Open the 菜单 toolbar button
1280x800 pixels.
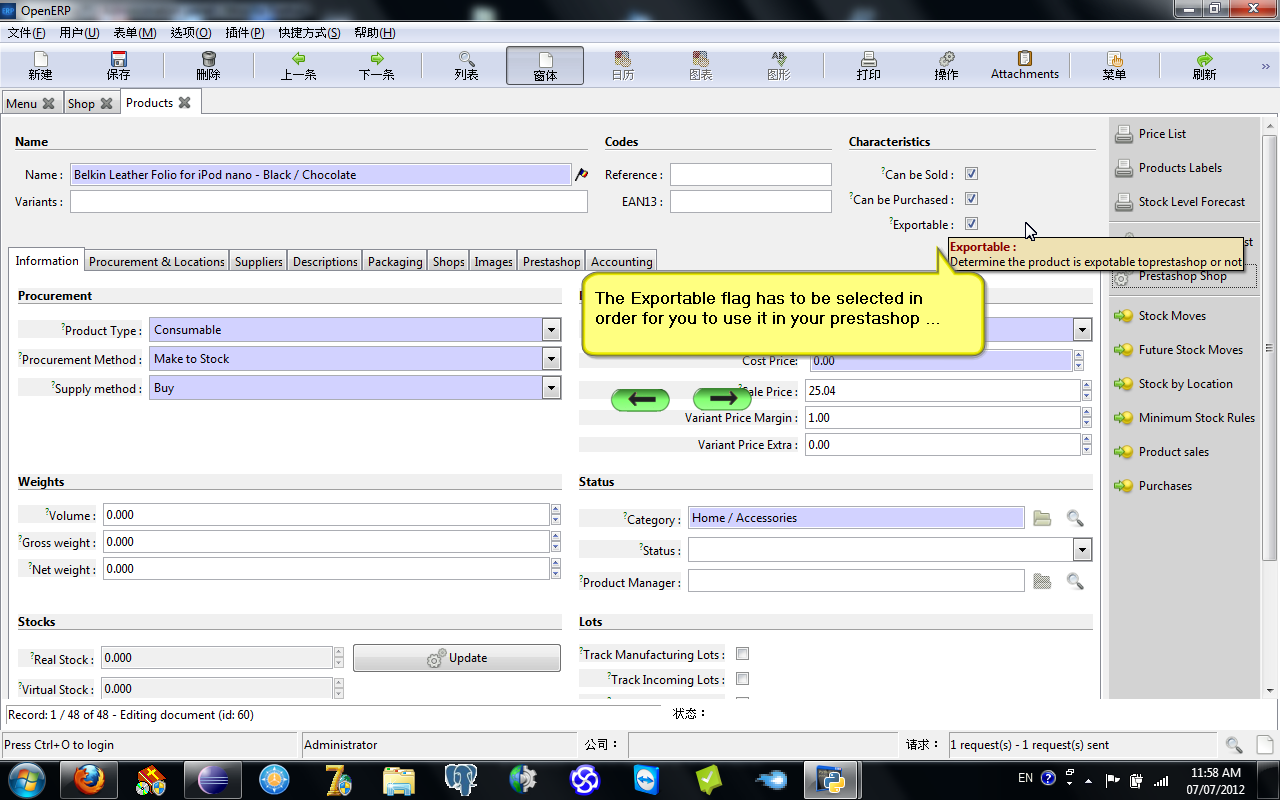coord(1114,66)
